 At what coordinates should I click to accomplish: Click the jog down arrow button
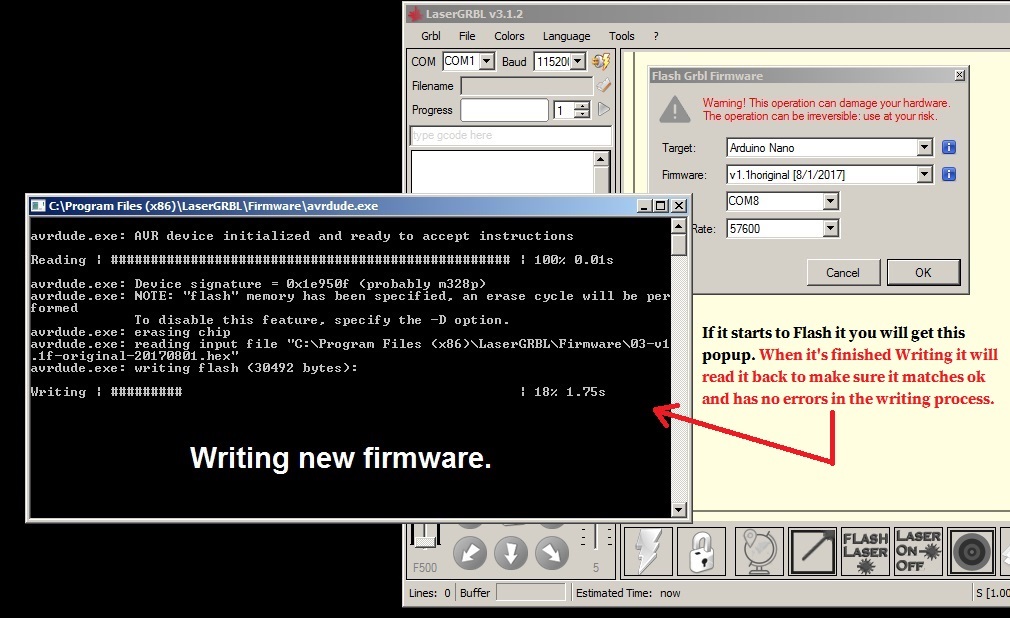(x=511, y=553)
